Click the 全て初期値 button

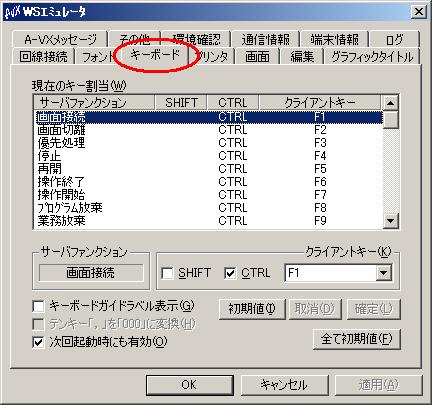tap(356, 339)
